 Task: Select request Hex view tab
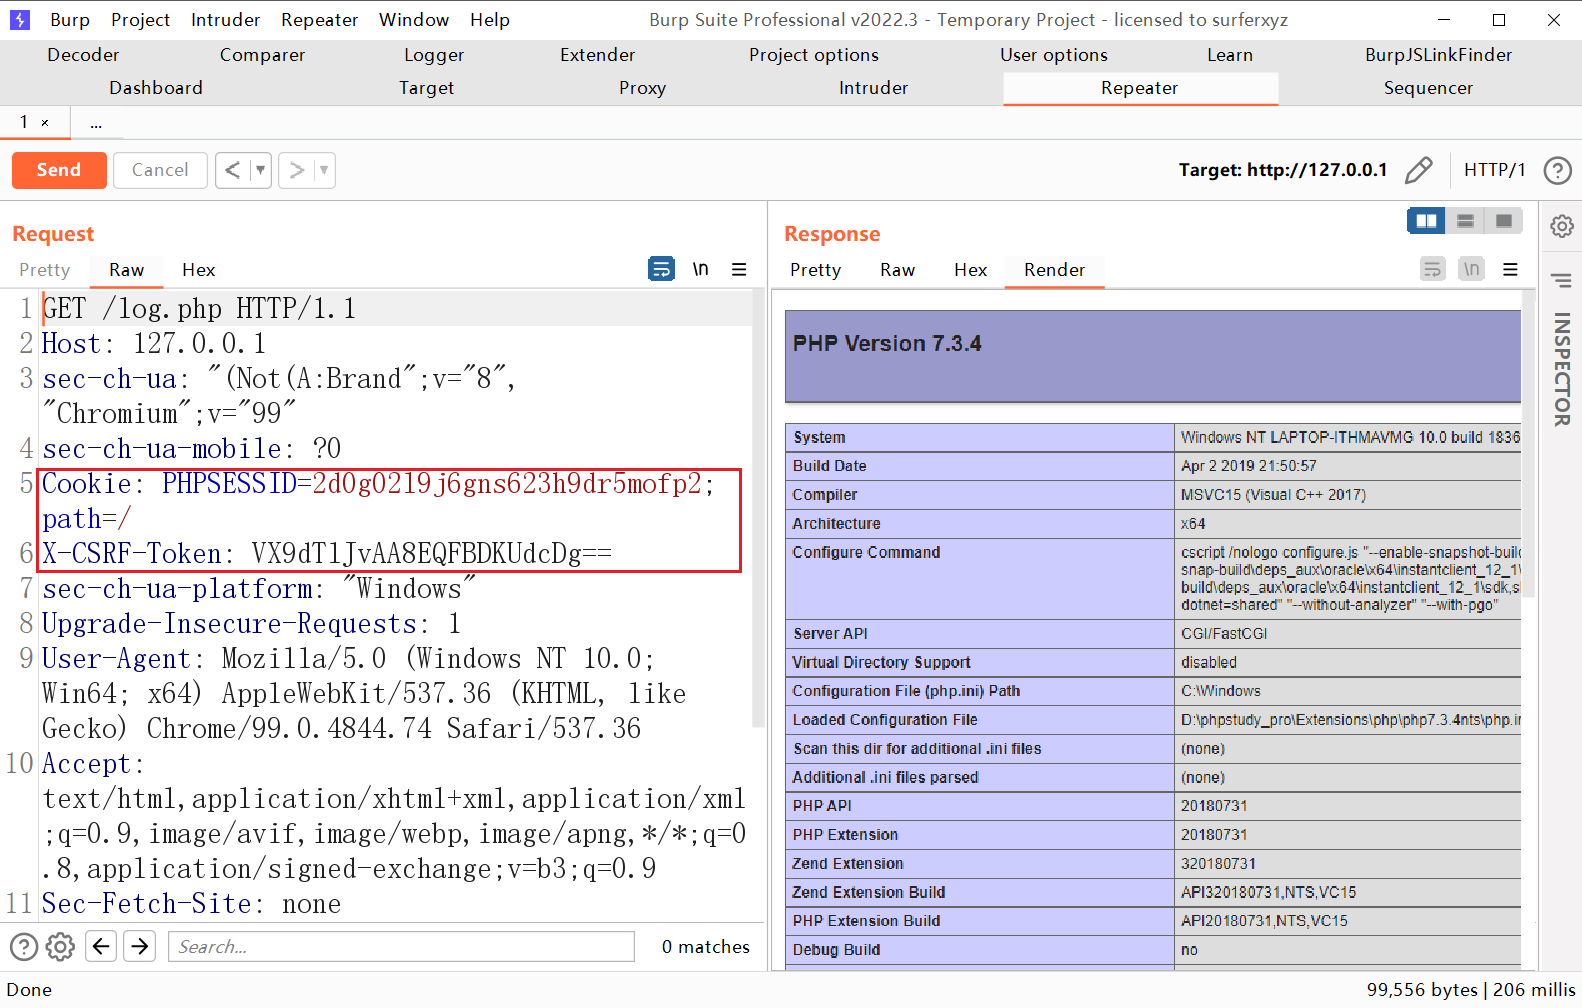pos(198,270)
